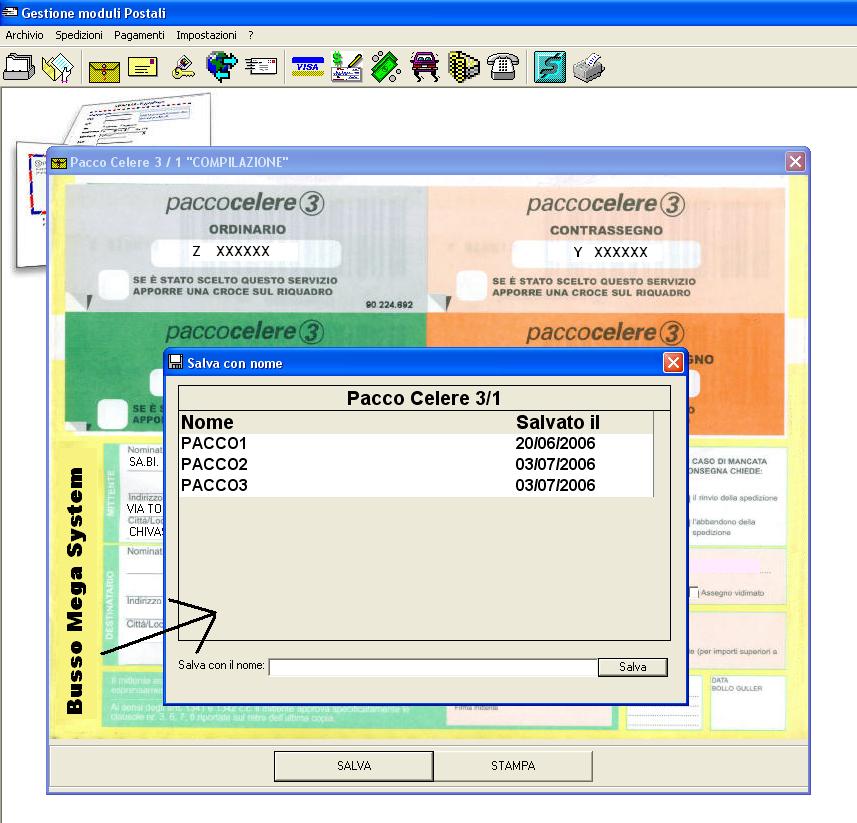Click the large SALVA button at the bottom
The image size is (857, 823).
(x=354, y=766)
